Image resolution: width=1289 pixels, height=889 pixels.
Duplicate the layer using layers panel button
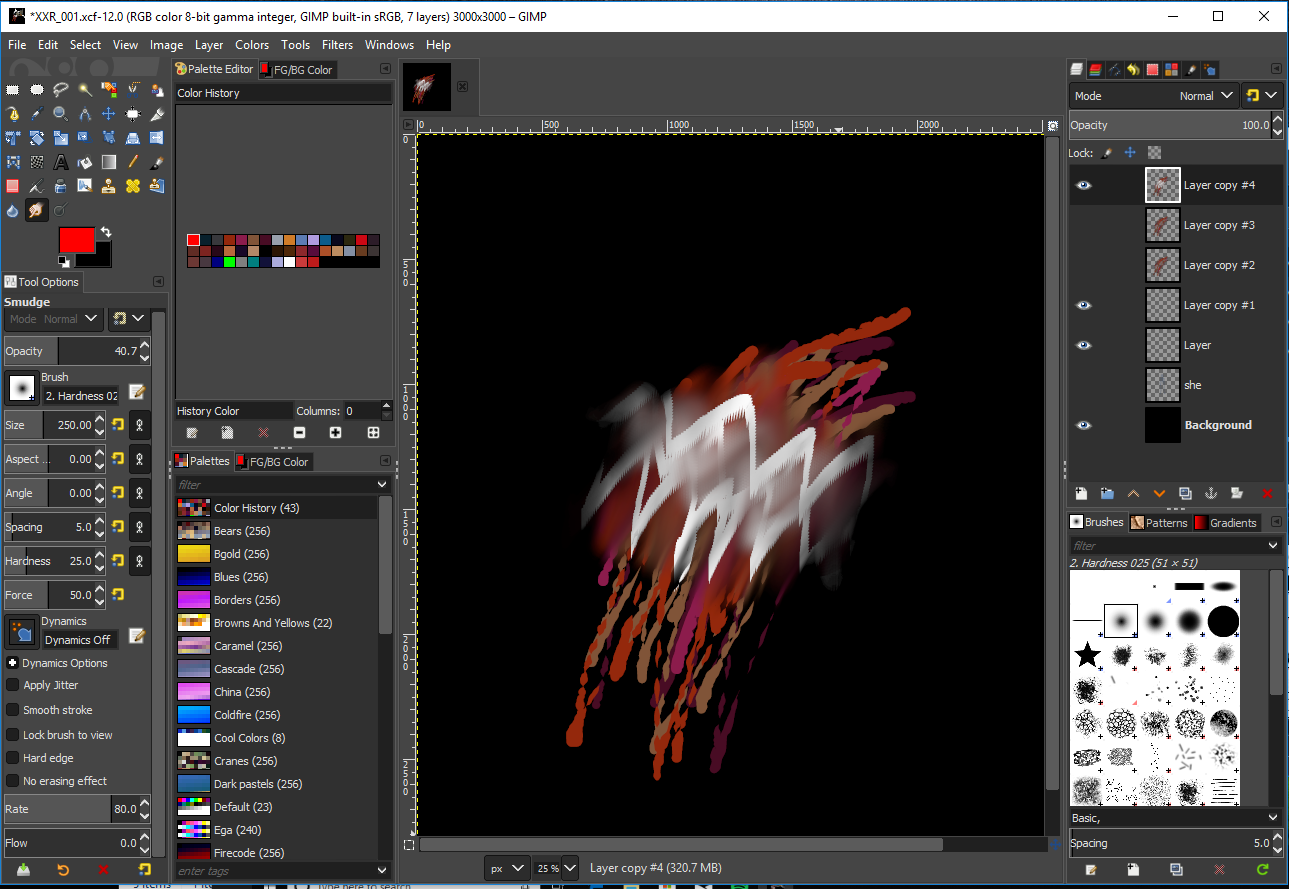click(x=1185, y=493)
